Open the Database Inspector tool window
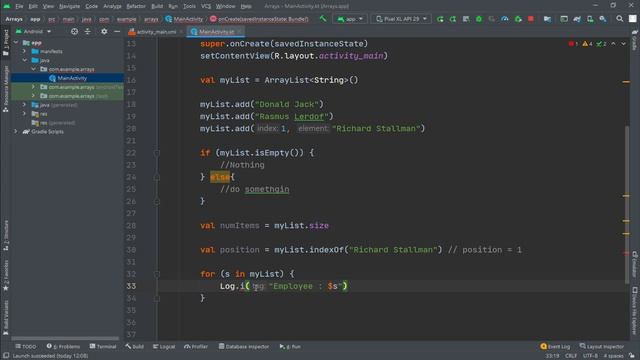Screen dimensions: 640x360 click(x=244, y=347)
